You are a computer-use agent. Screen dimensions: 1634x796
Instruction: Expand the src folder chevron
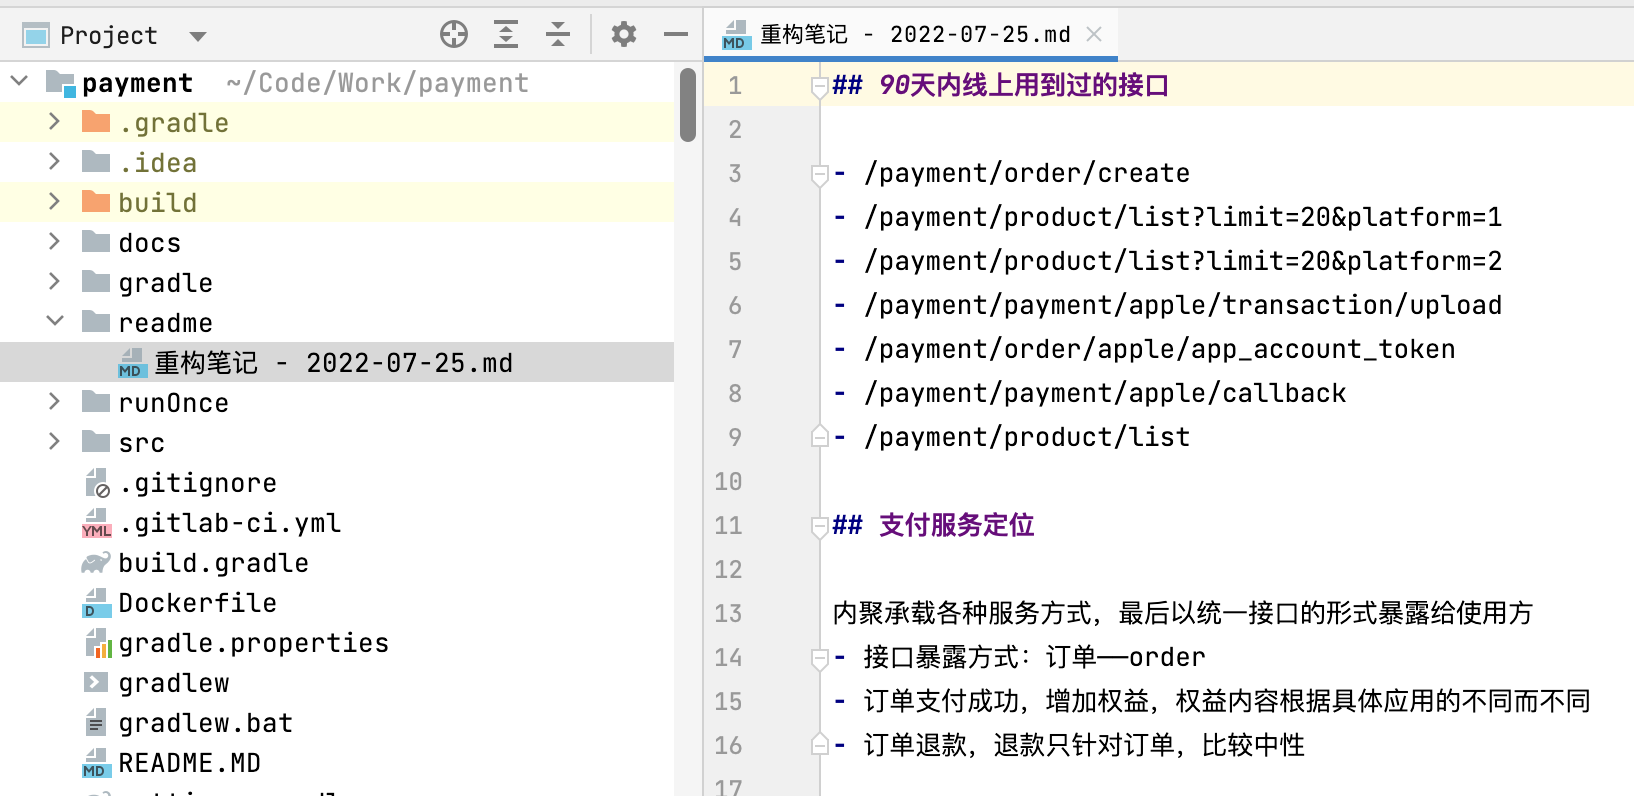[54, 442]
